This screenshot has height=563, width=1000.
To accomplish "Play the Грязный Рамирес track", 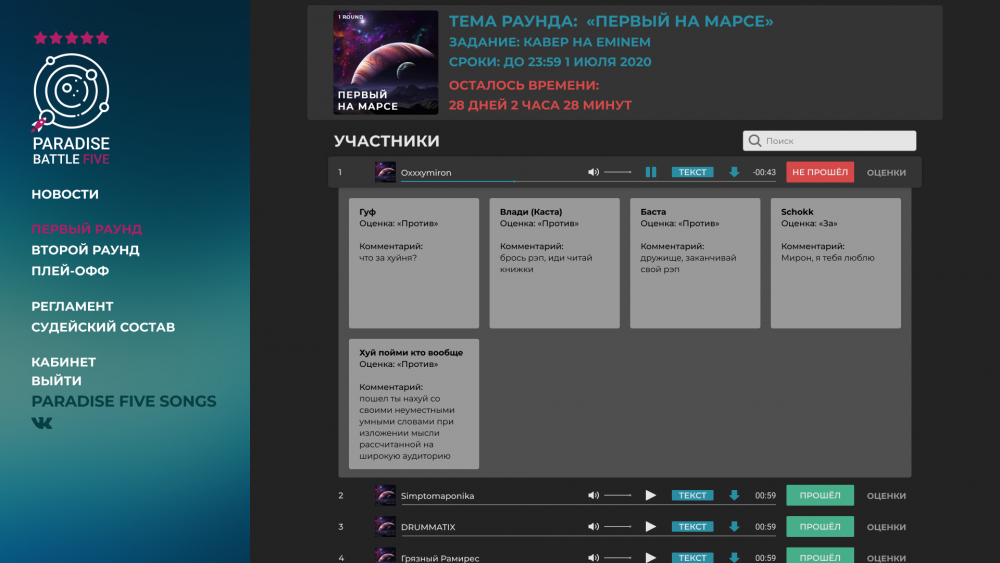I will click(x=651, y=557).
